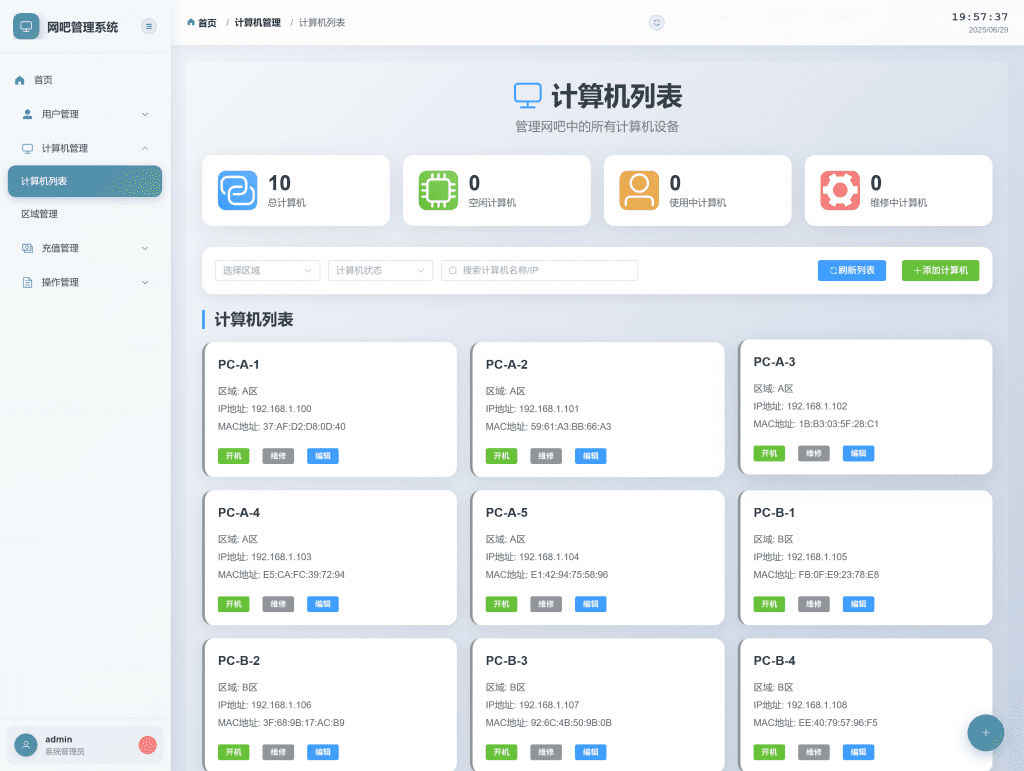
Task: Click the red logout icon beside admin
Action: 147,745
